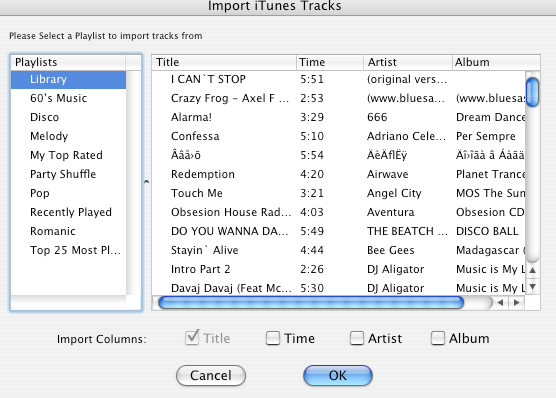Click the vertical scrollbar down arrow
Screen dimensions: 556x398
[x=532, y=286]
